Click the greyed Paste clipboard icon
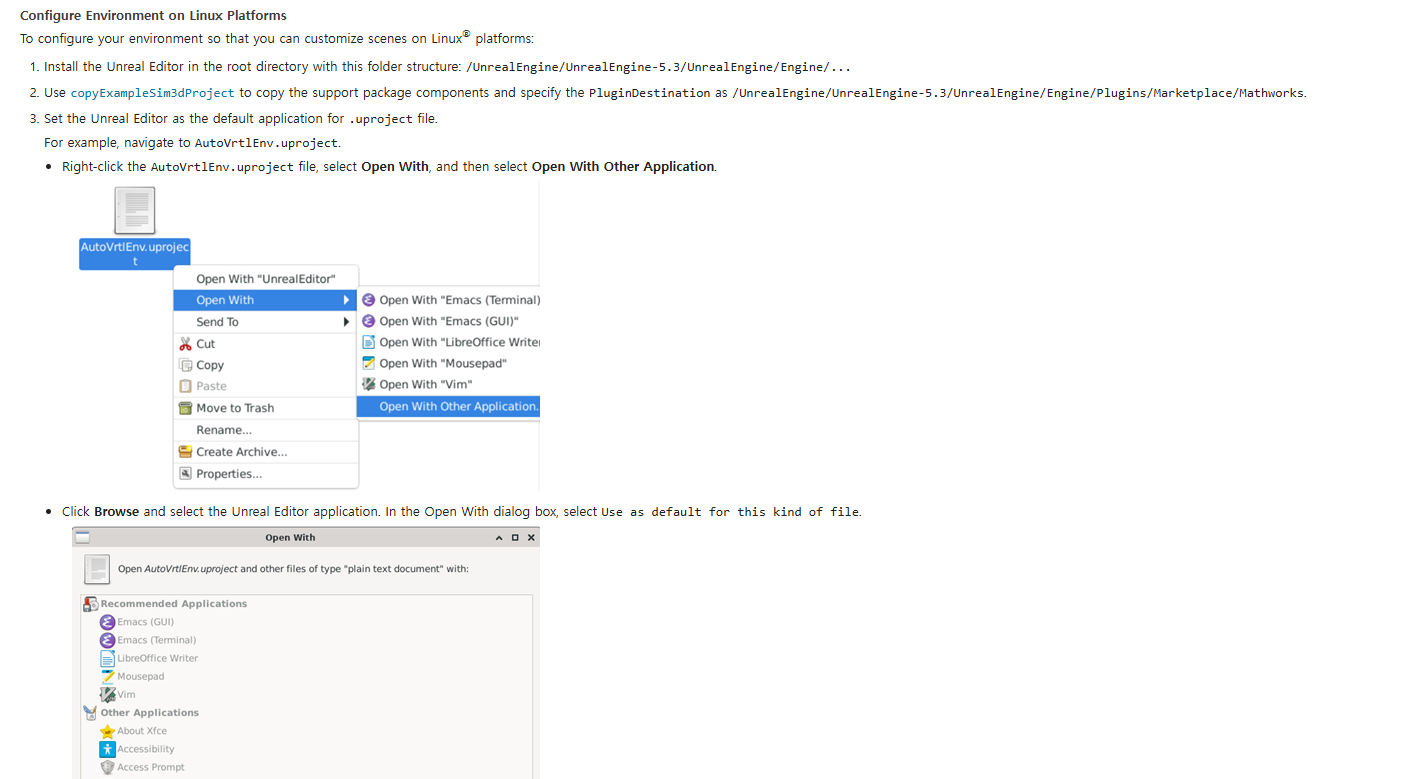 (x=185, y=386)
